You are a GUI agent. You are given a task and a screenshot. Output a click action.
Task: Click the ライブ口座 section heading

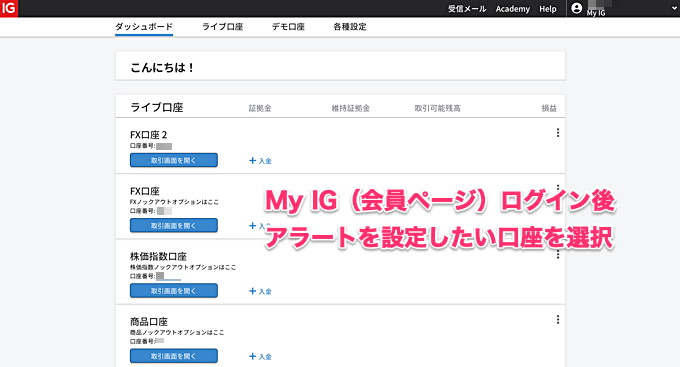(x=157, y=107)
